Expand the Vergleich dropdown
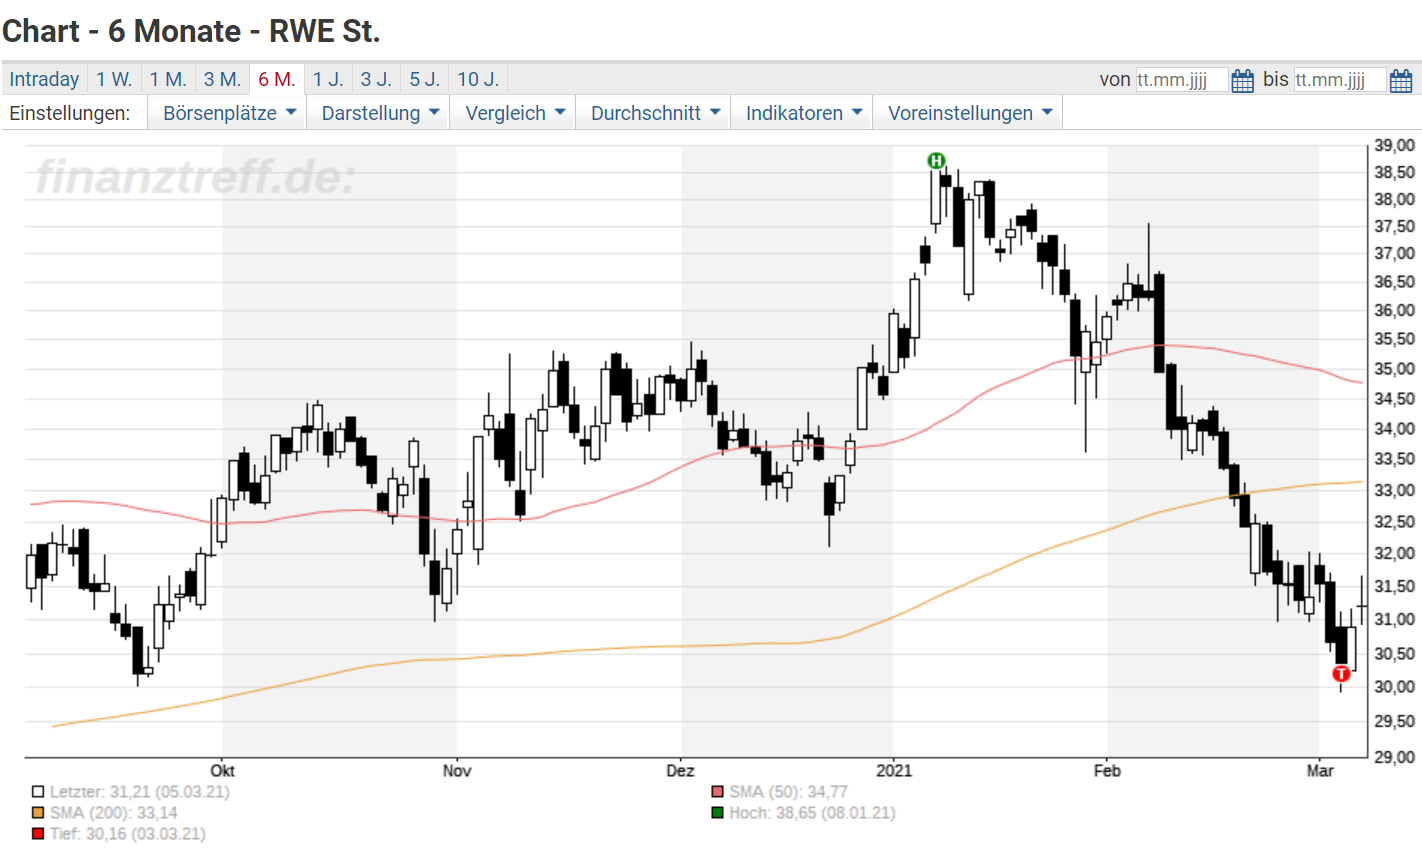Image resolution: width=1422 pixels, height=860 pixels. coord(515,113)
